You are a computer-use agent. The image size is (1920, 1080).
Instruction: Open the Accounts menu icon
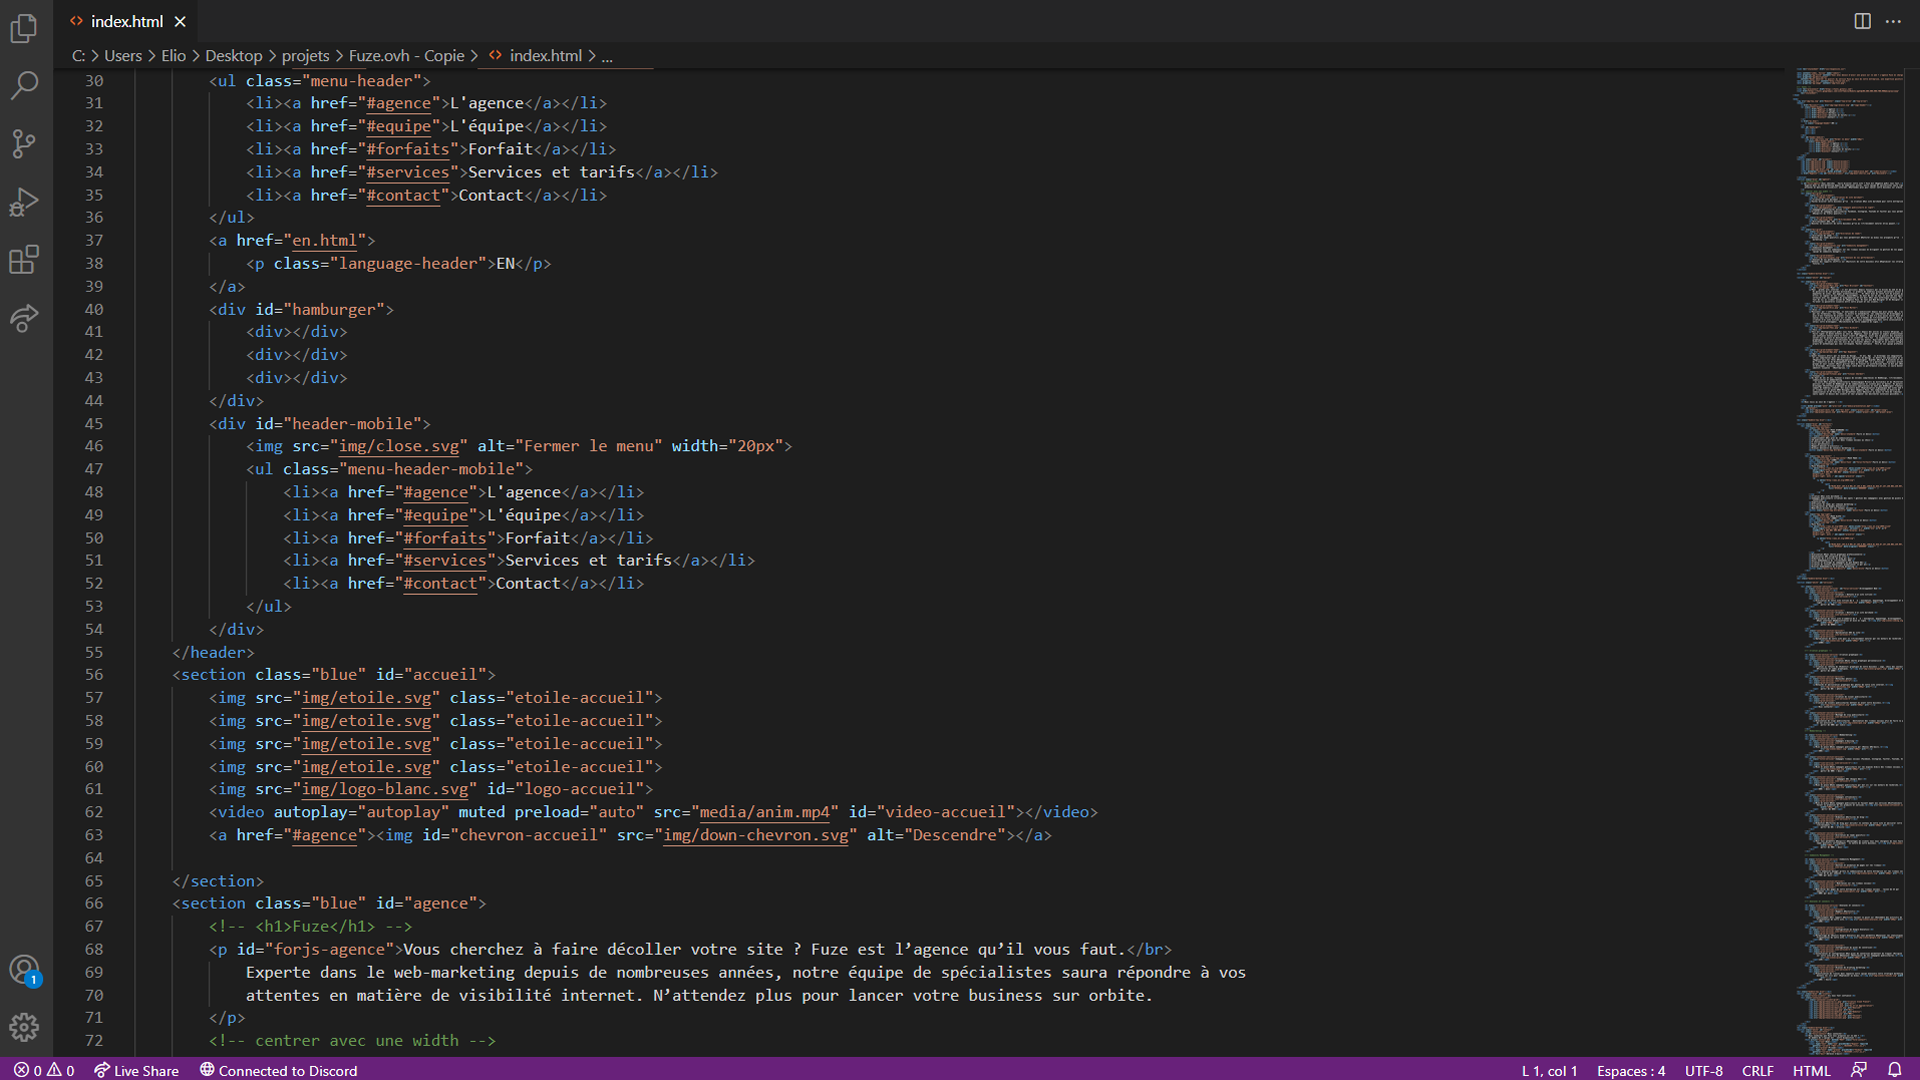[x=24, y=969]
